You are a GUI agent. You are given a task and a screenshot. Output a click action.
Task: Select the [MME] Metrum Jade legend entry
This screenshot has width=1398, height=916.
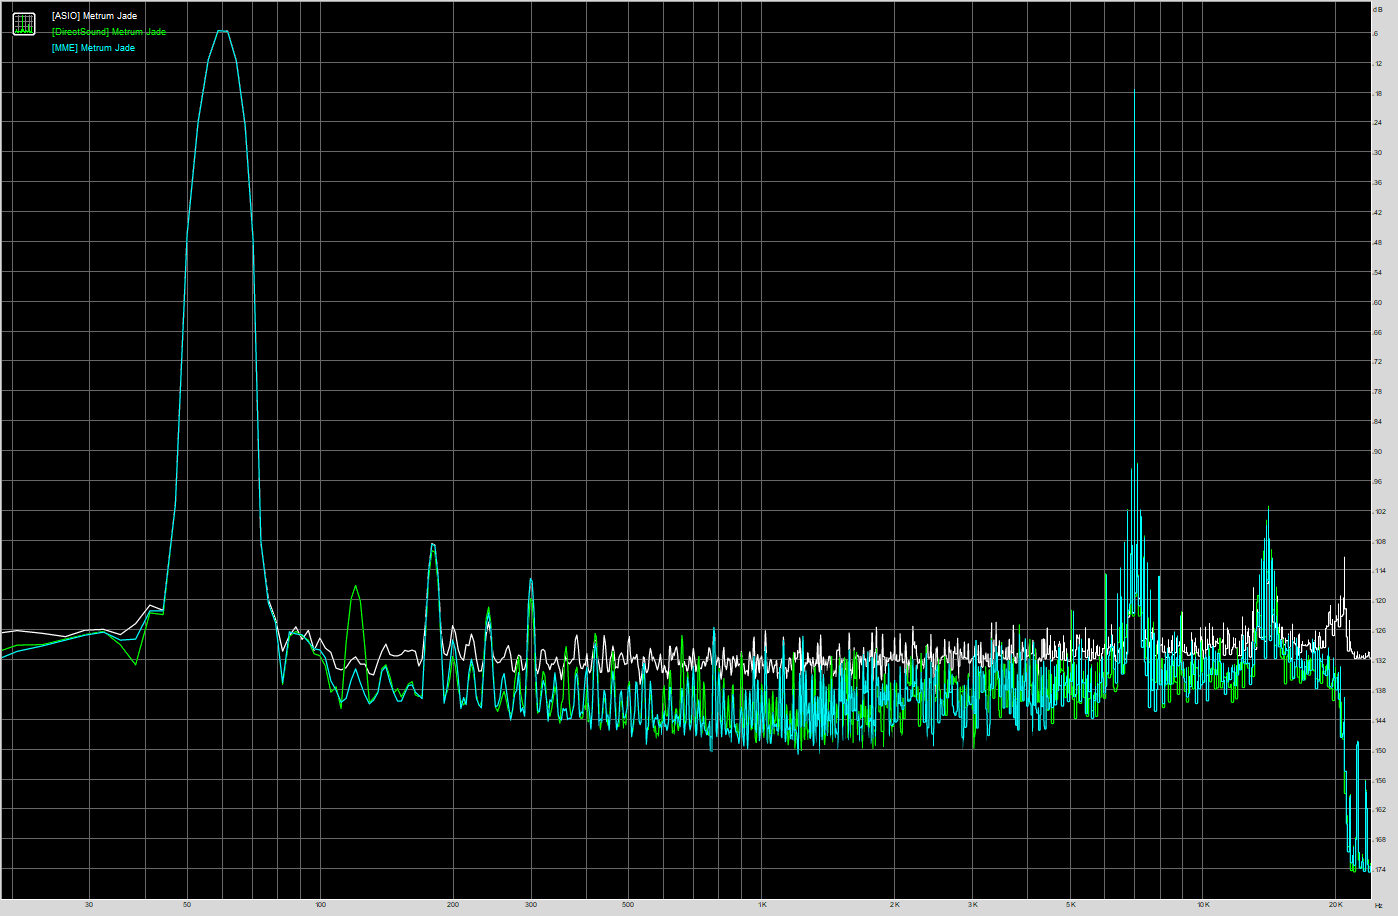89,47
